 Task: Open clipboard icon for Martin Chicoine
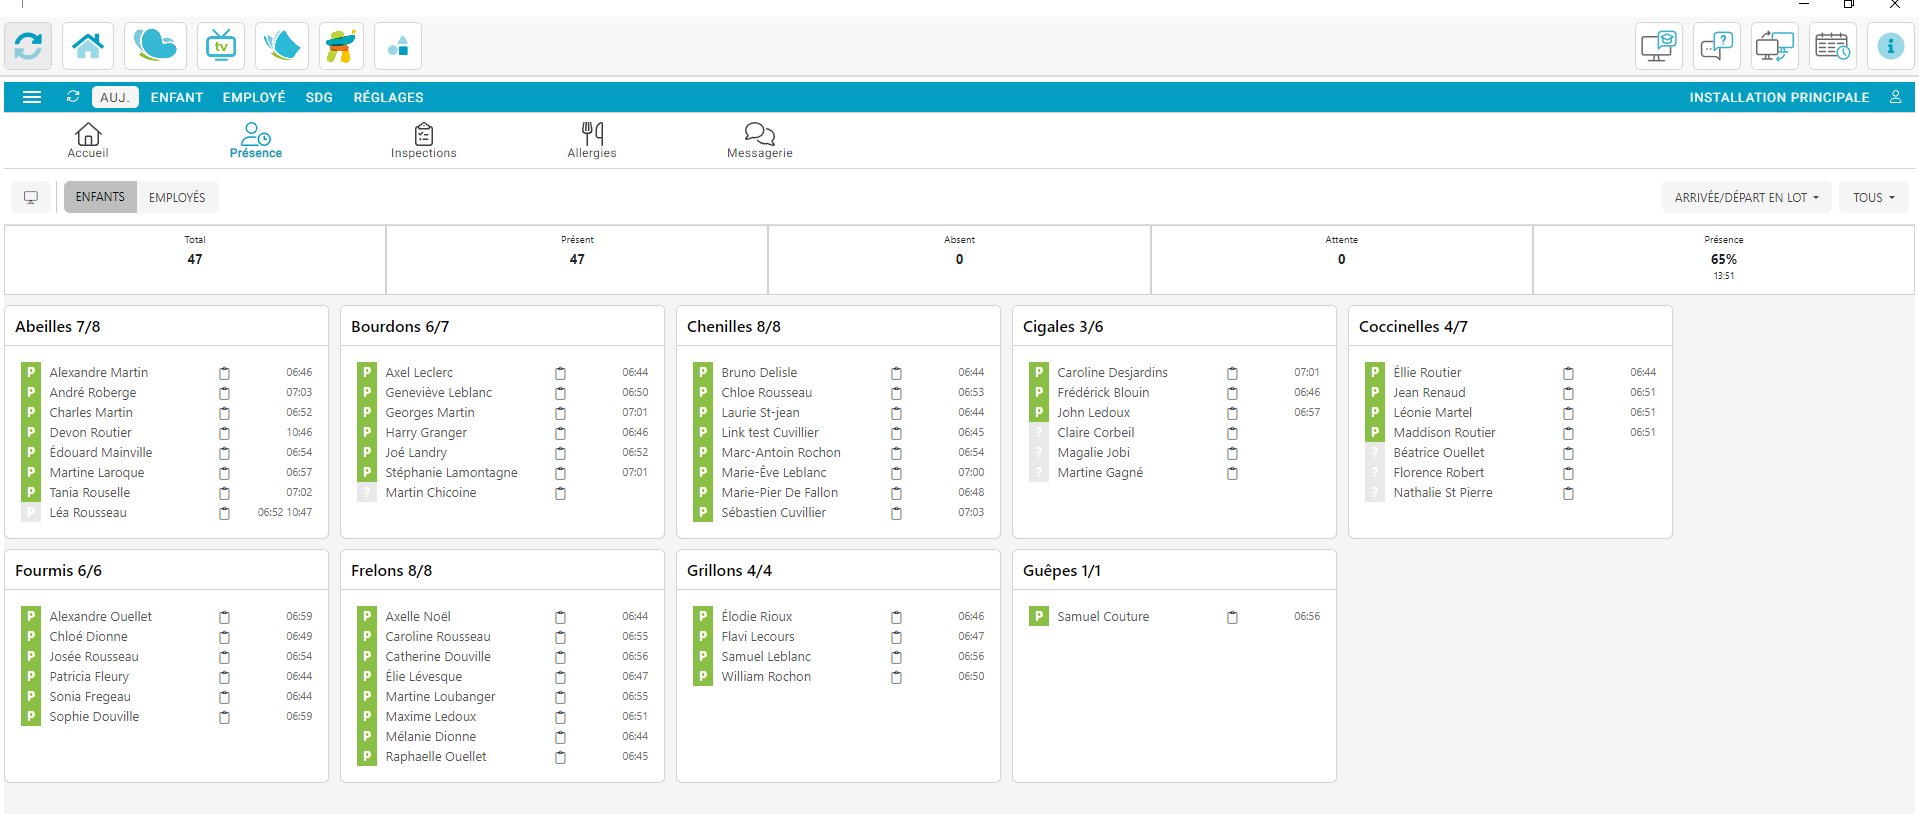click(560, 493)
